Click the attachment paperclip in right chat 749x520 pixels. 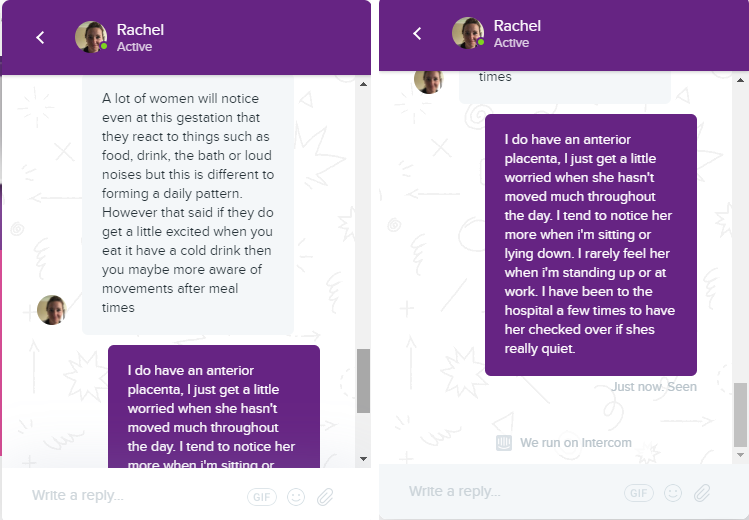pyautogui.click(x=703, y=493)
